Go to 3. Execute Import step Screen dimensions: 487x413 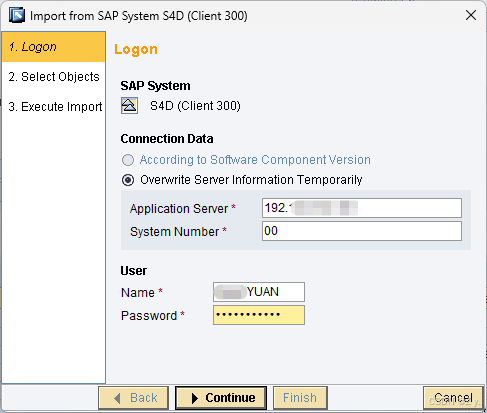pyautogui.click(x=54, y=107)
